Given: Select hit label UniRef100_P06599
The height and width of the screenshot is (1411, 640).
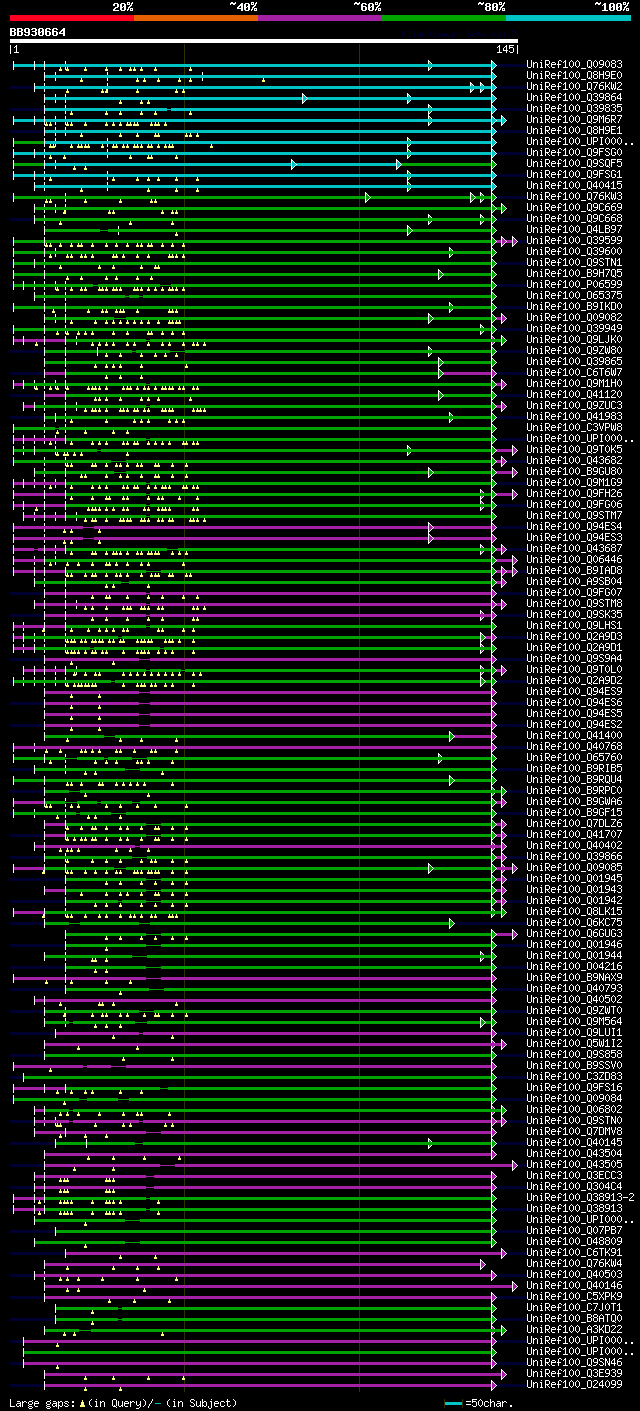Looking at the screenshot, I should pos(574,284).
